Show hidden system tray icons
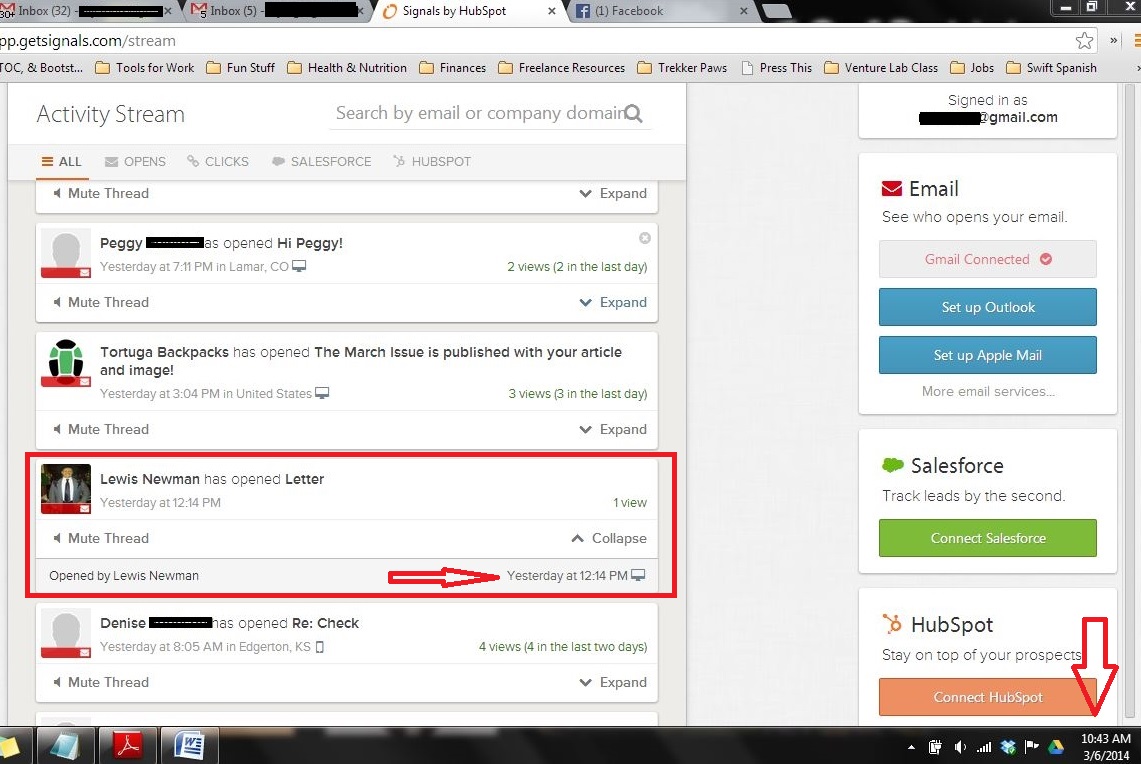The width and height of the screenshot is (1141, 764). (x=911, y=747)
